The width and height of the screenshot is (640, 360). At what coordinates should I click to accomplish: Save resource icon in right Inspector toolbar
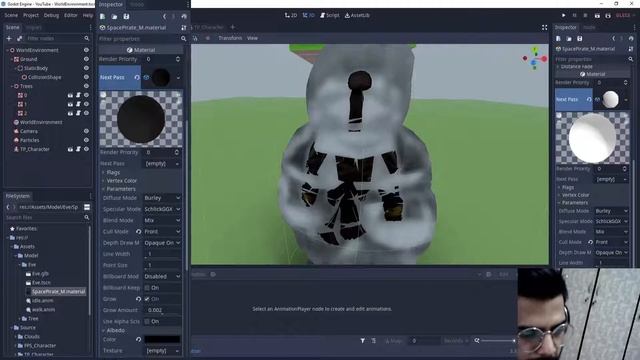pyautogui.click(x=580, y=38)
